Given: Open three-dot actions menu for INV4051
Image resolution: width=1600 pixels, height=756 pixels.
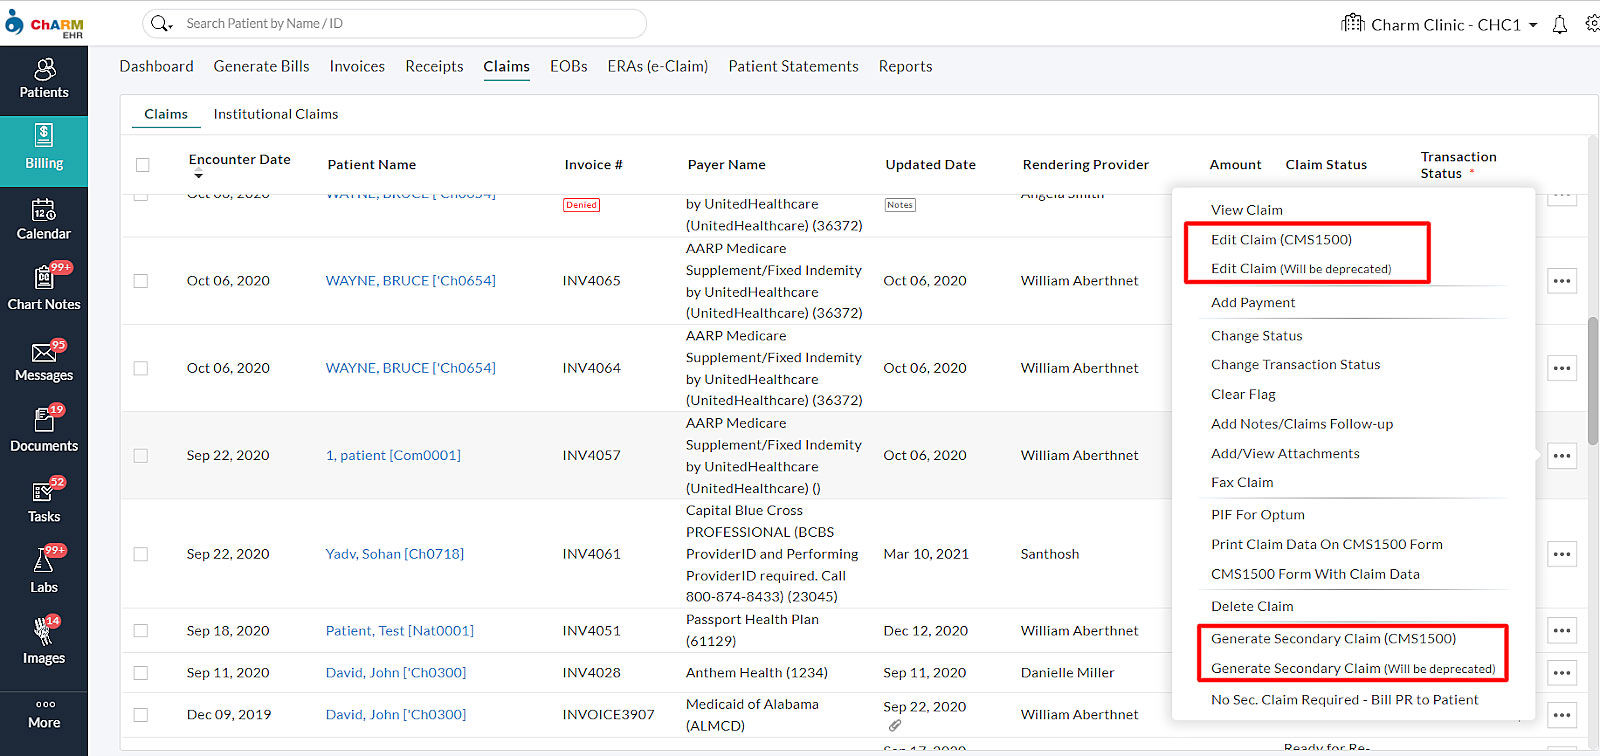Looking at the screenshot, I should 1562,631.
